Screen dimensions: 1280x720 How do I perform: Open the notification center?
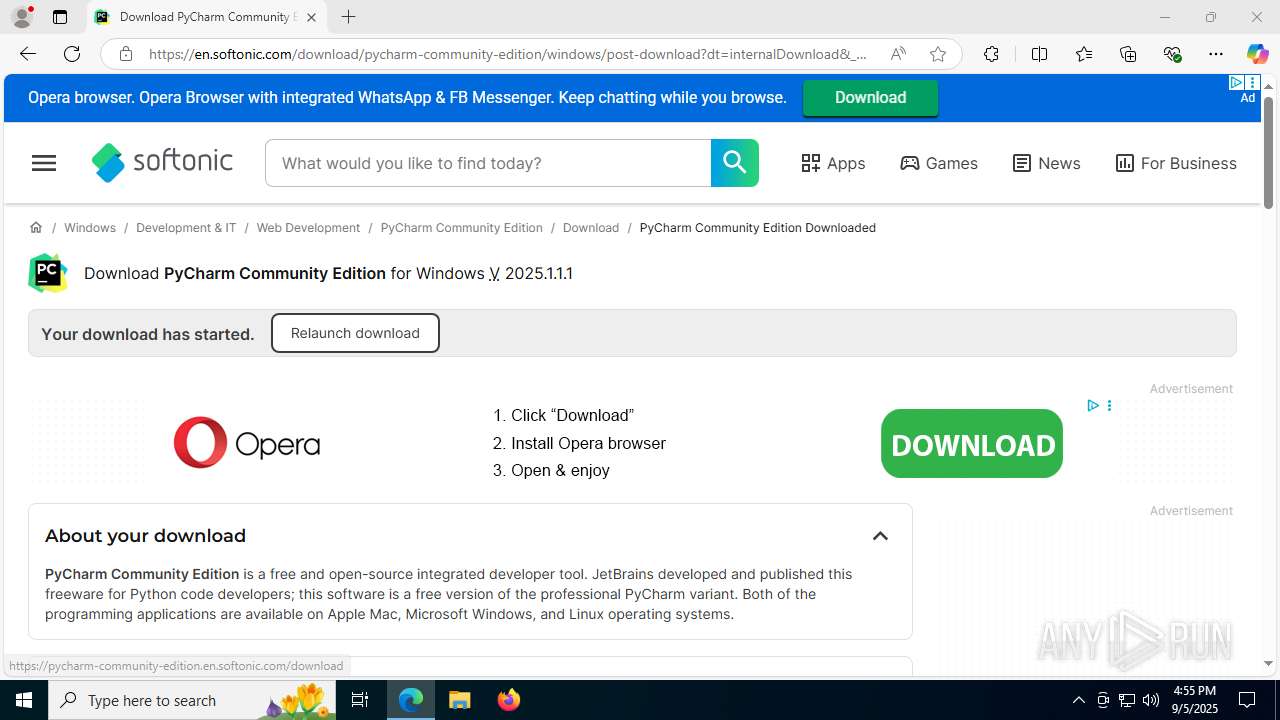point(1248,700)
